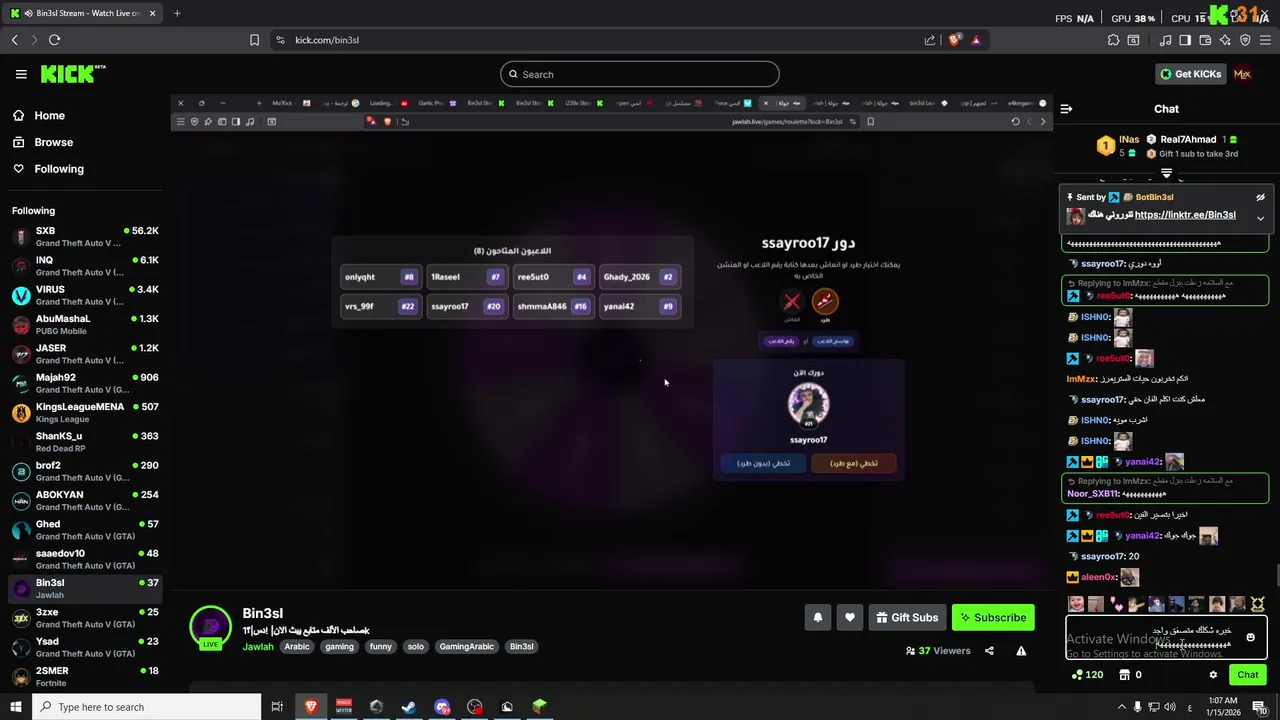1280x720 pixels.
Task: Open the emoji picker in chat box
Action: click(1250, 638)
